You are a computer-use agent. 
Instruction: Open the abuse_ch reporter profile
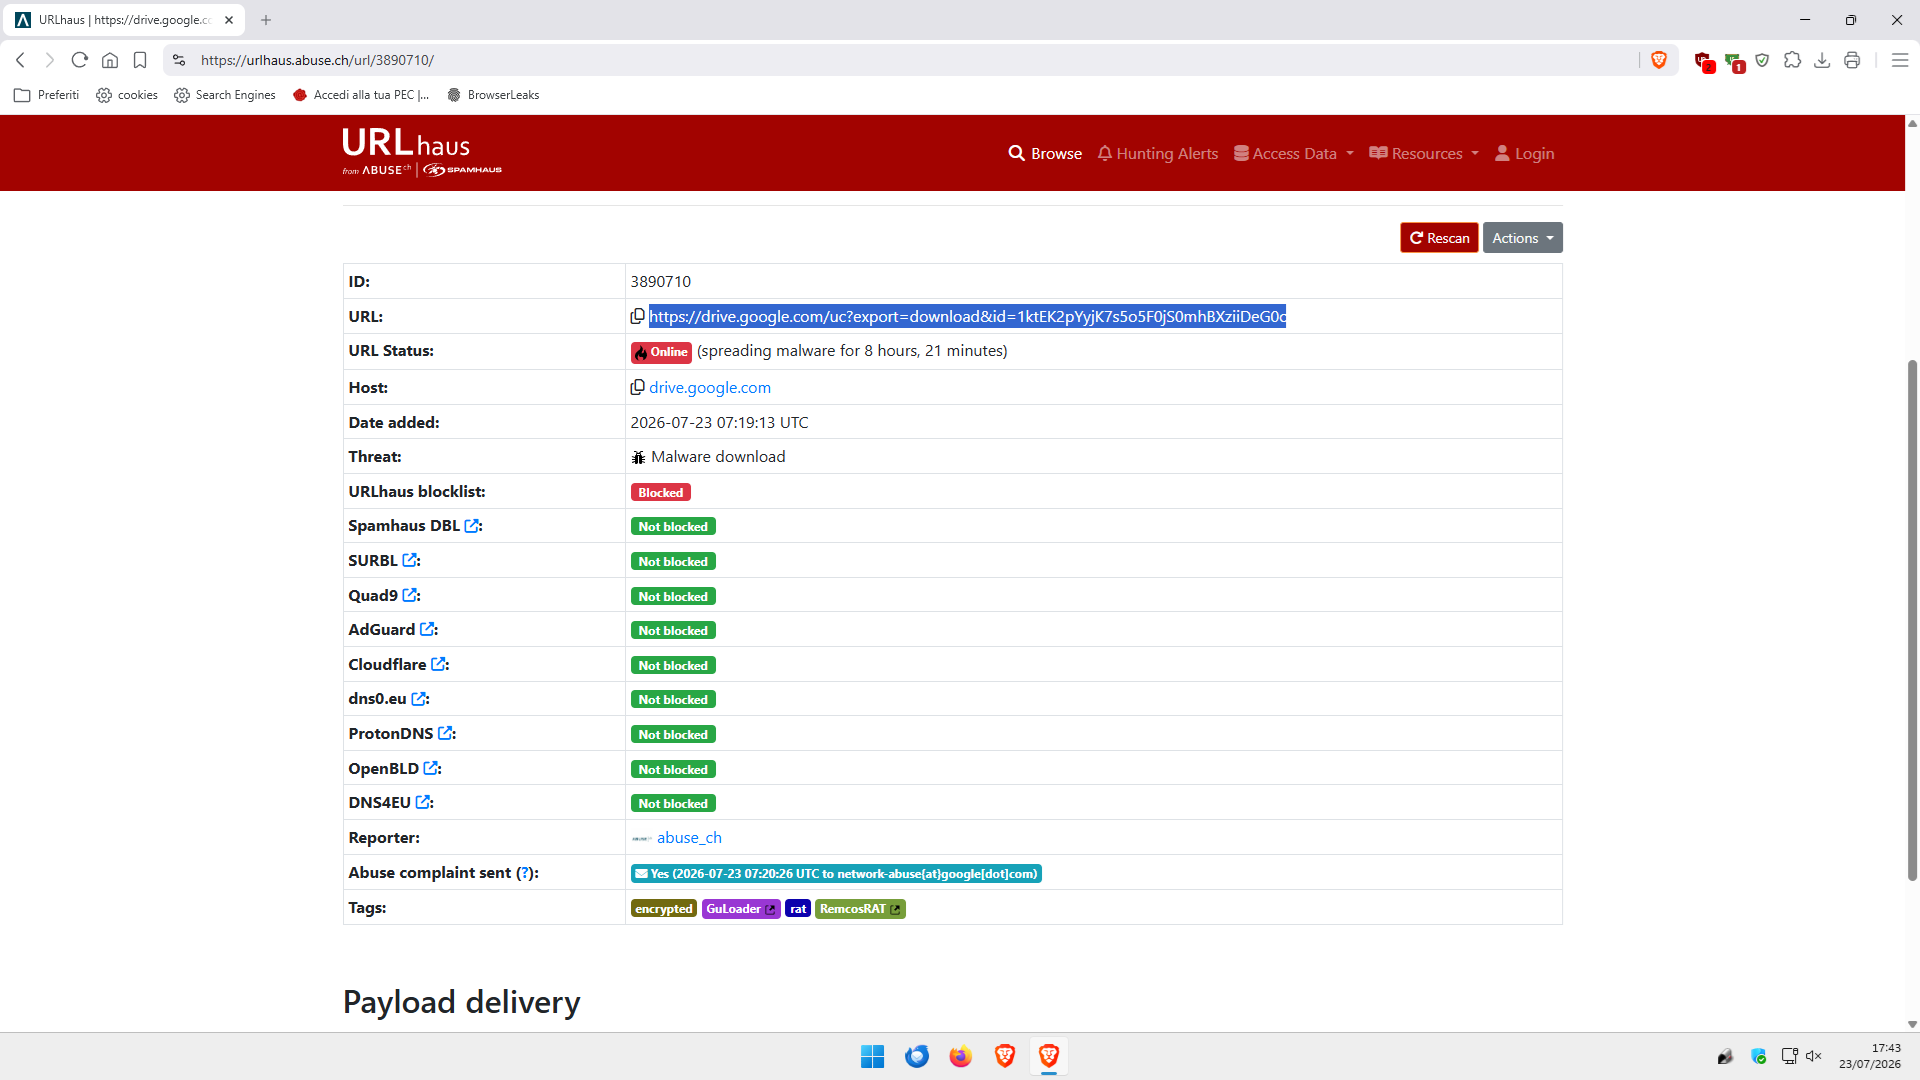(689, 838)
